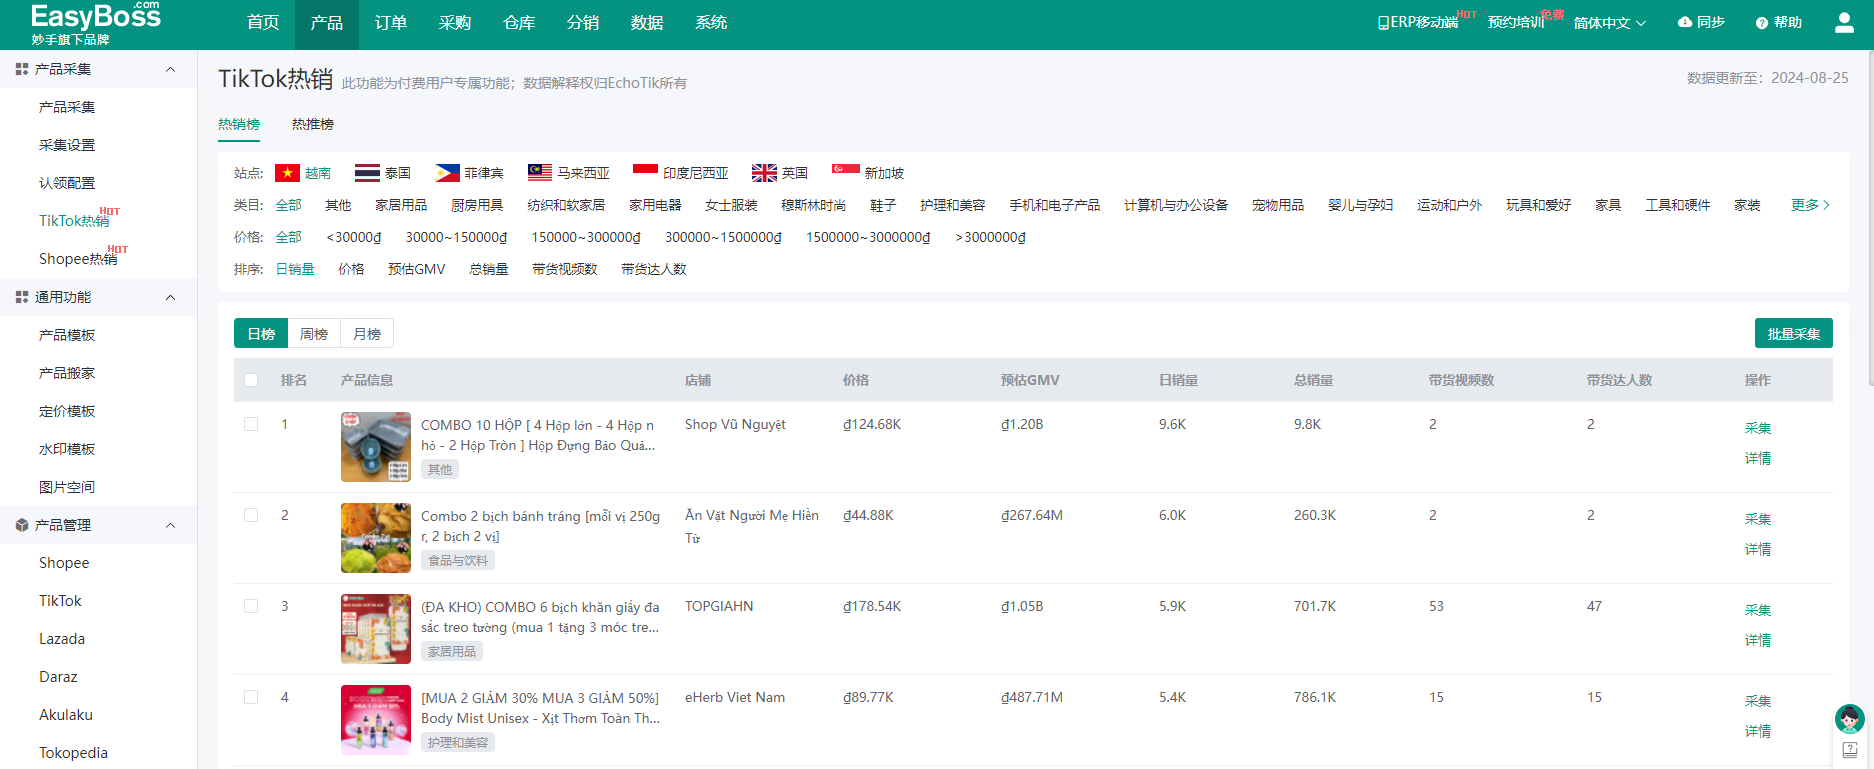Image resolution: width=1874 pixels, height=769 pixels.
Task: Select the 日榜 daily tab
Action: point(261,334)
